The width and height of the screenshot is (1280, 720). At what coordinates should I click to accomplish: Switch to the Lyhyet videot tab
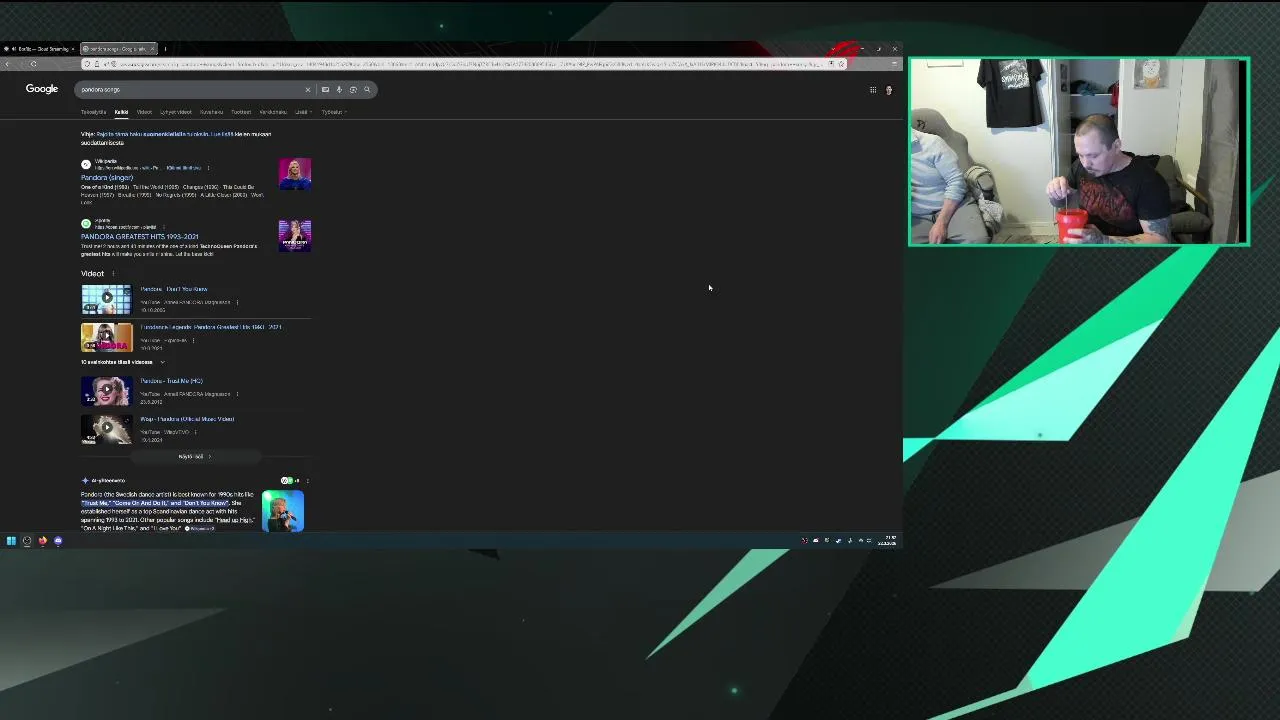pyautogui.click(x=176, y=112)
